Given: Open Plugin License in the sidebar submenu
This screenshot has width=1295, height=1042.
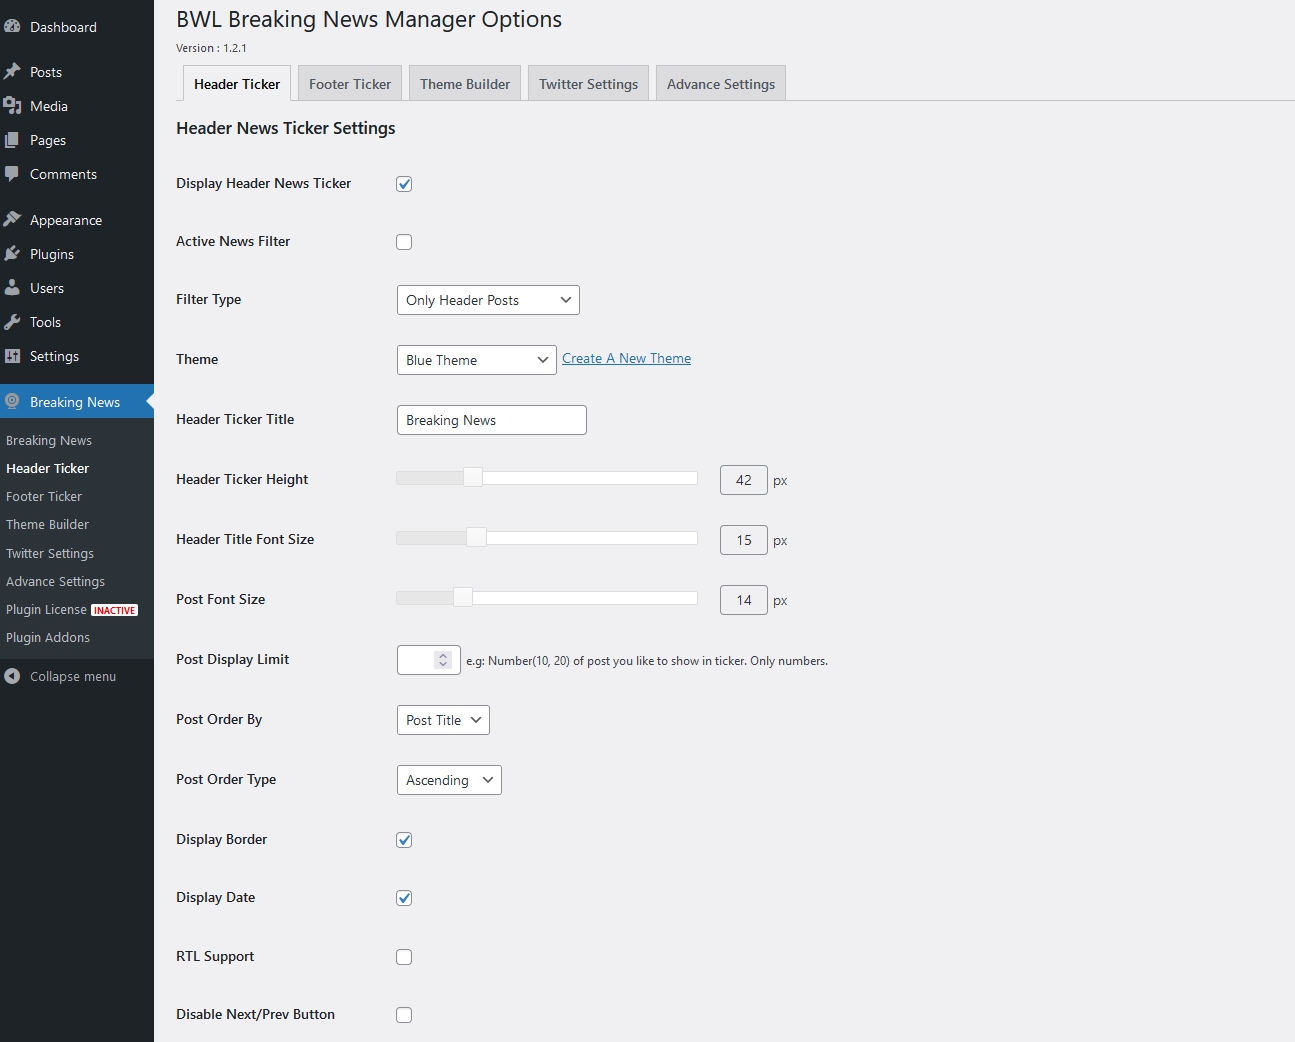Looking at the screenshot, I should [47, 610].
